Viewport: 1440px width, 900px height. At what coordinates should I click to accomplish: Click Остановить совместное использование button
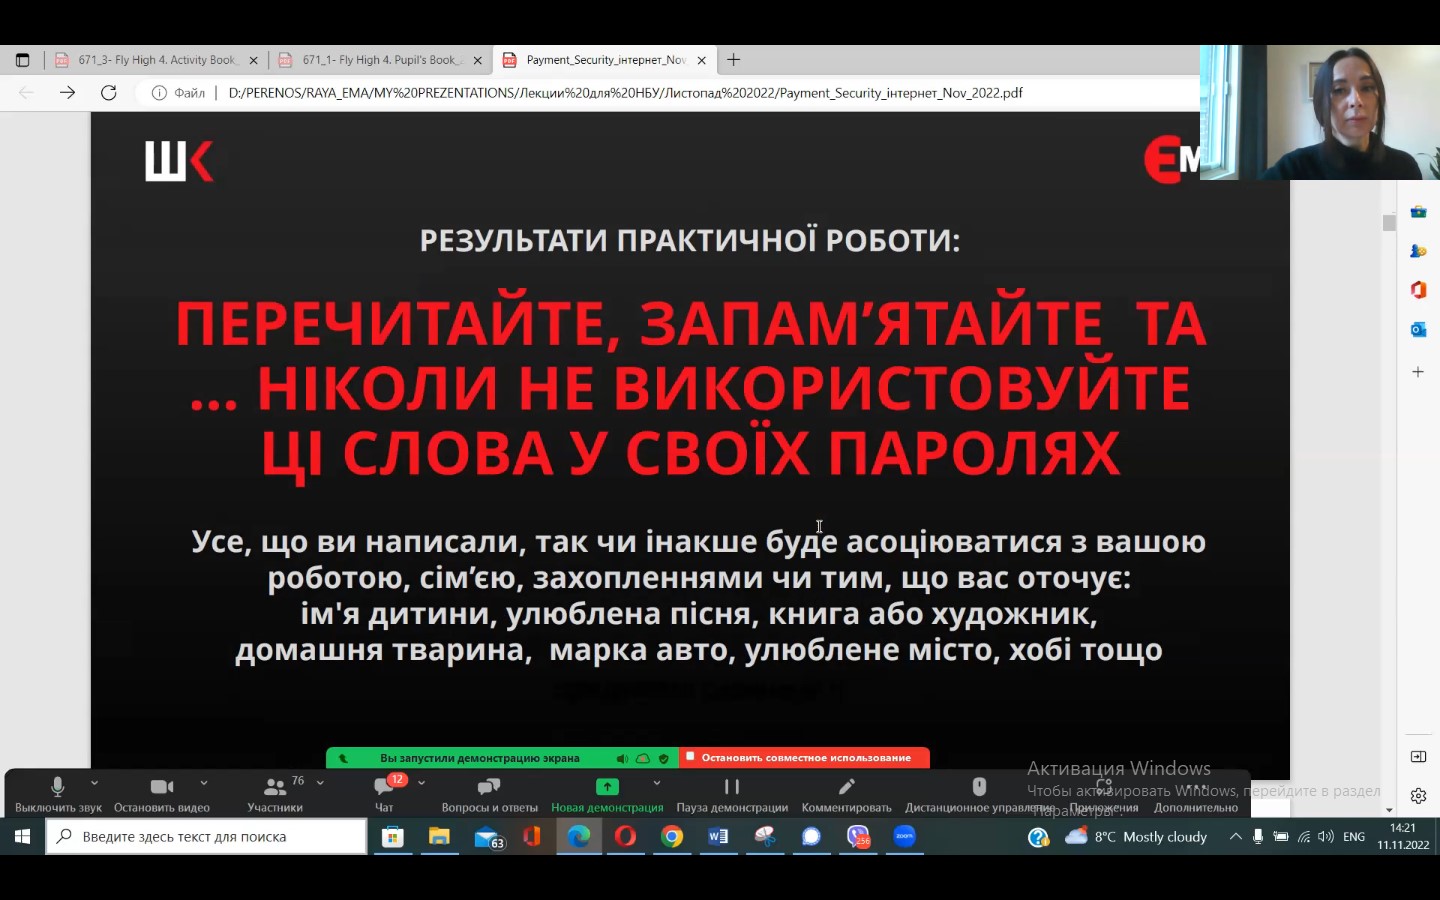pos(805,758)
